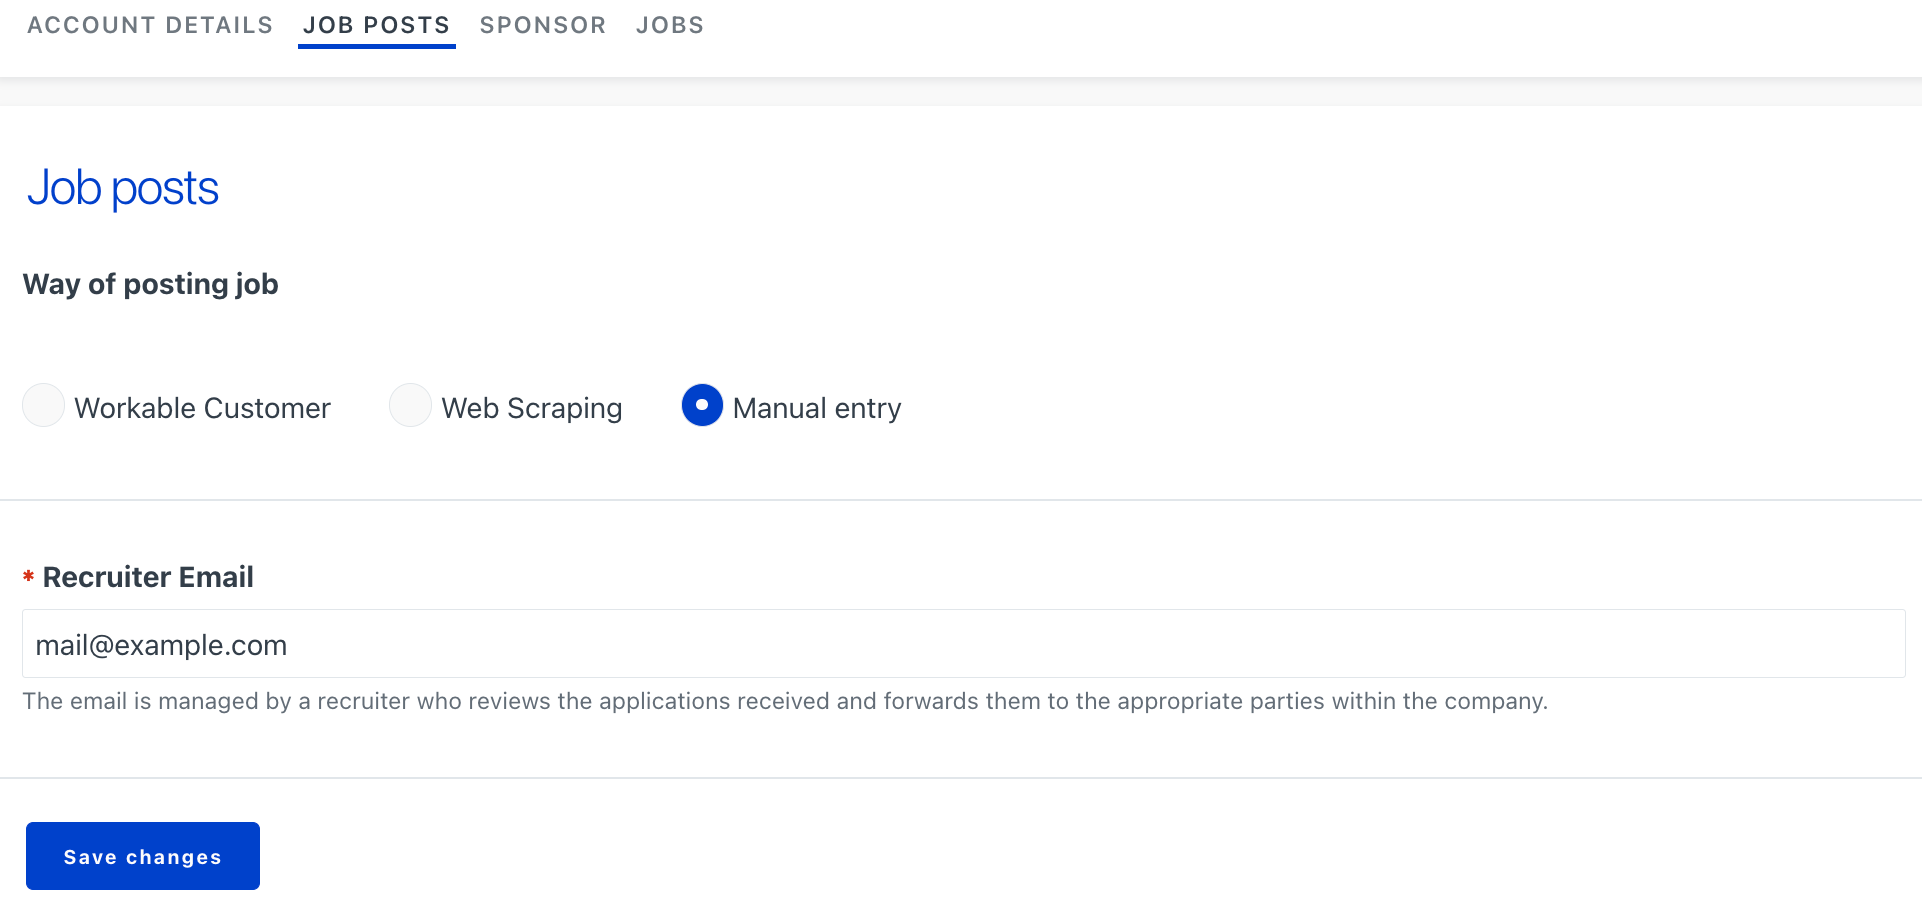Open the Account Details tab
Image resolution: width=1922 pixels, height=914 pixels.
[150, 25]
